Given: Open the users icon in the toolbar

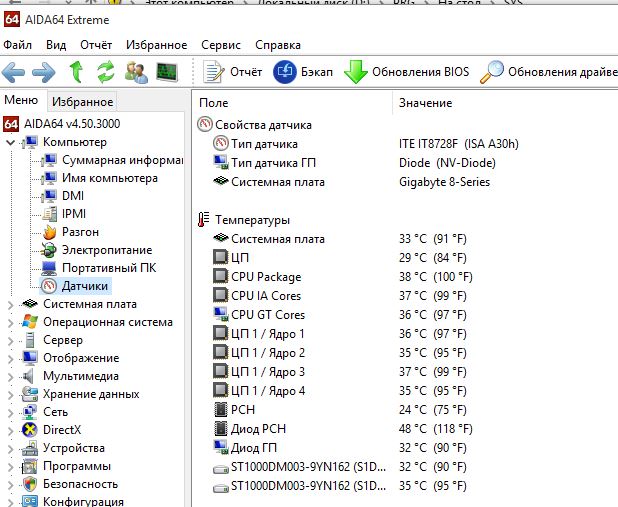Looking at the screenshot, I should [x=136, y=73].
